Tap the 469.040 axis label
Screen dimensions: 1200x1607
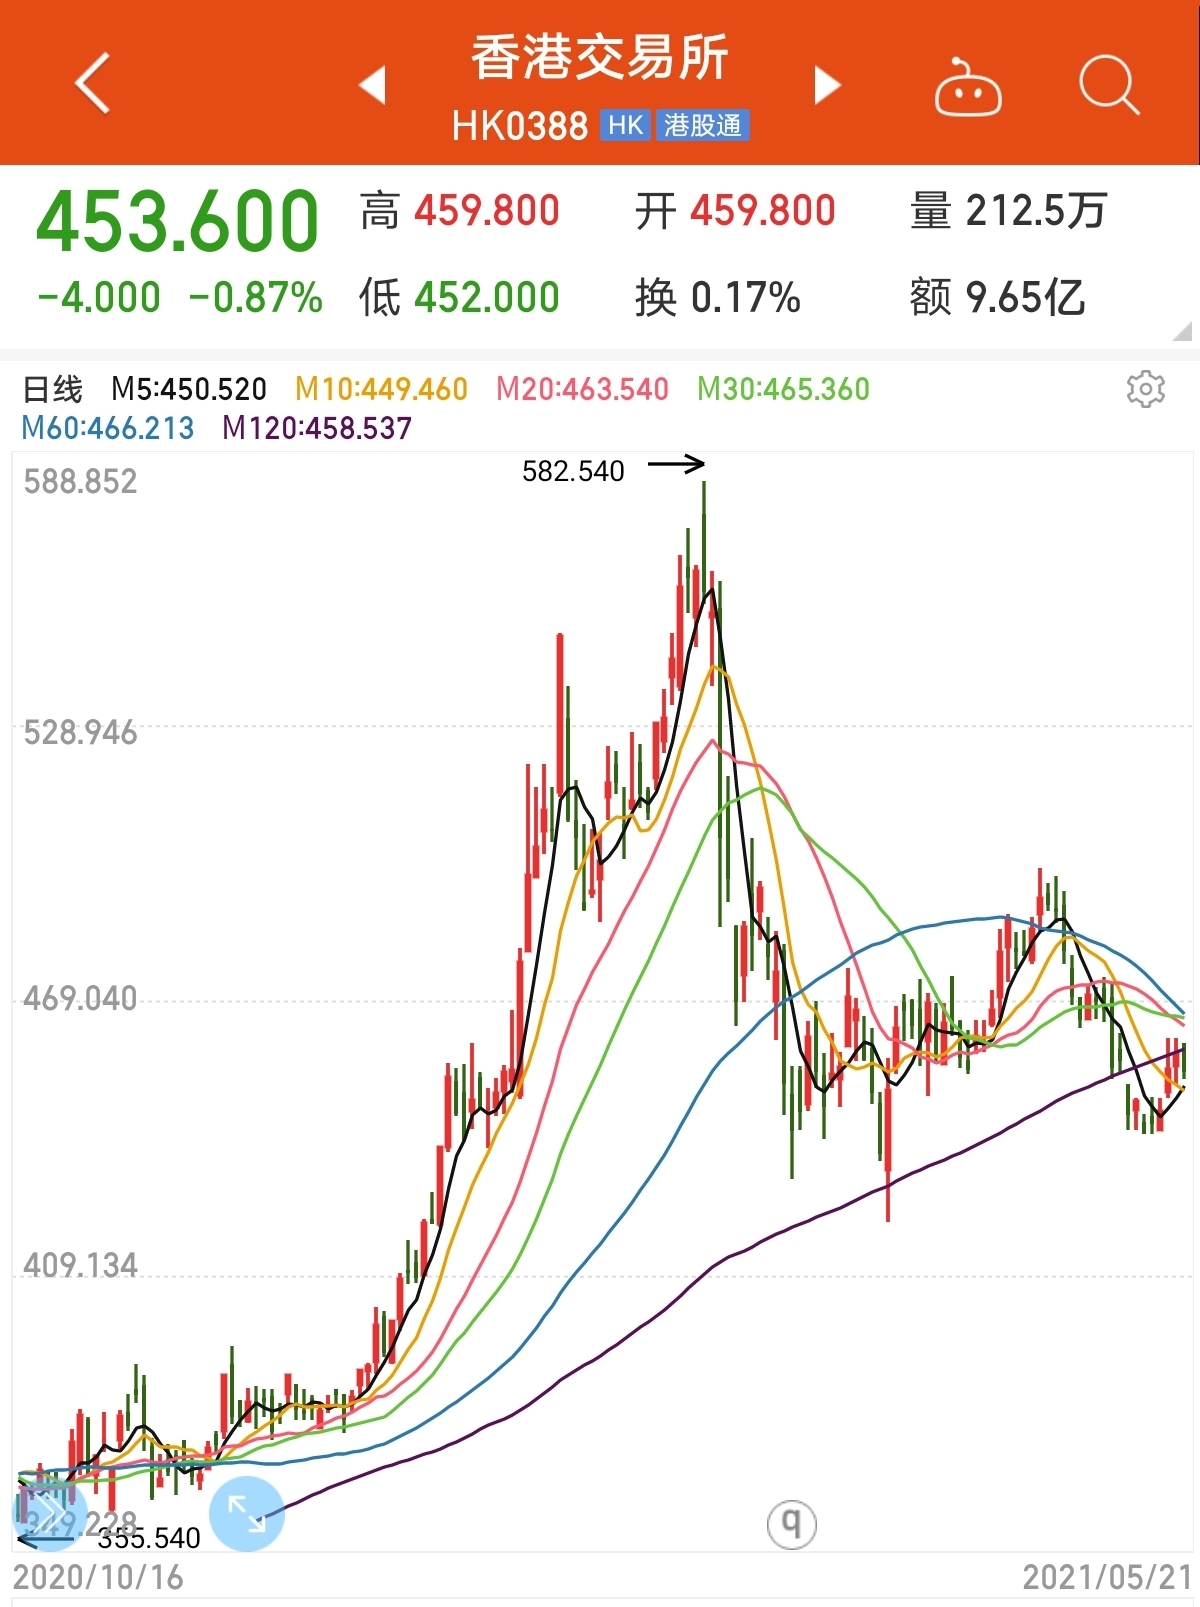click(80, 999)
